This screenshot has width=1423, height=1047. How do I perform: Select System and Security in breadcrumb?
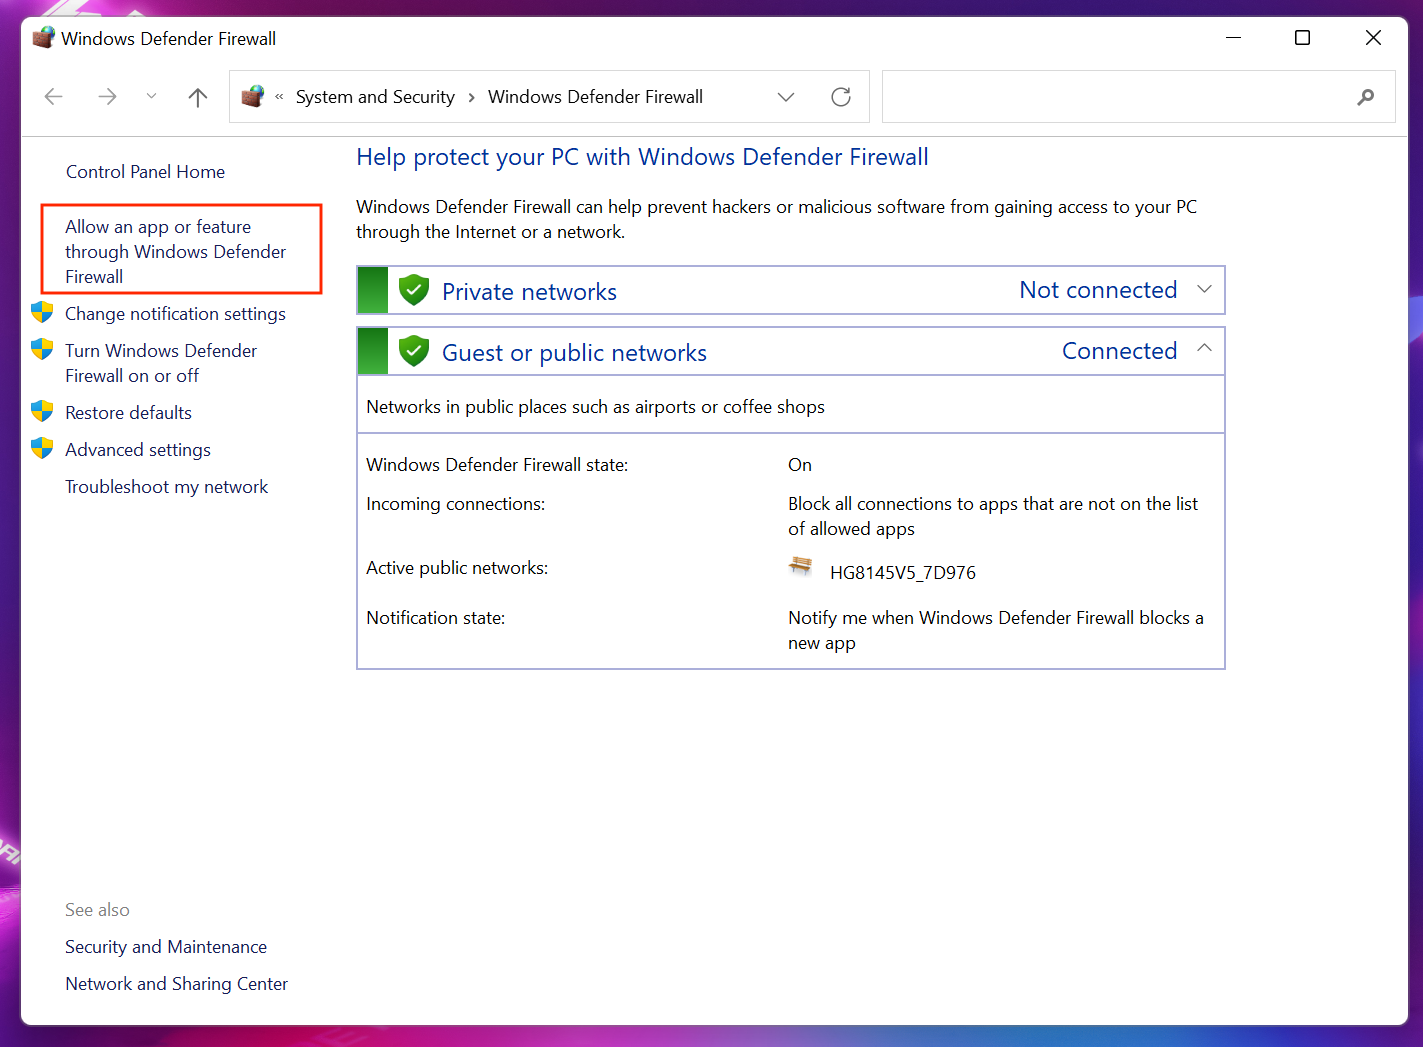point(375,97)
